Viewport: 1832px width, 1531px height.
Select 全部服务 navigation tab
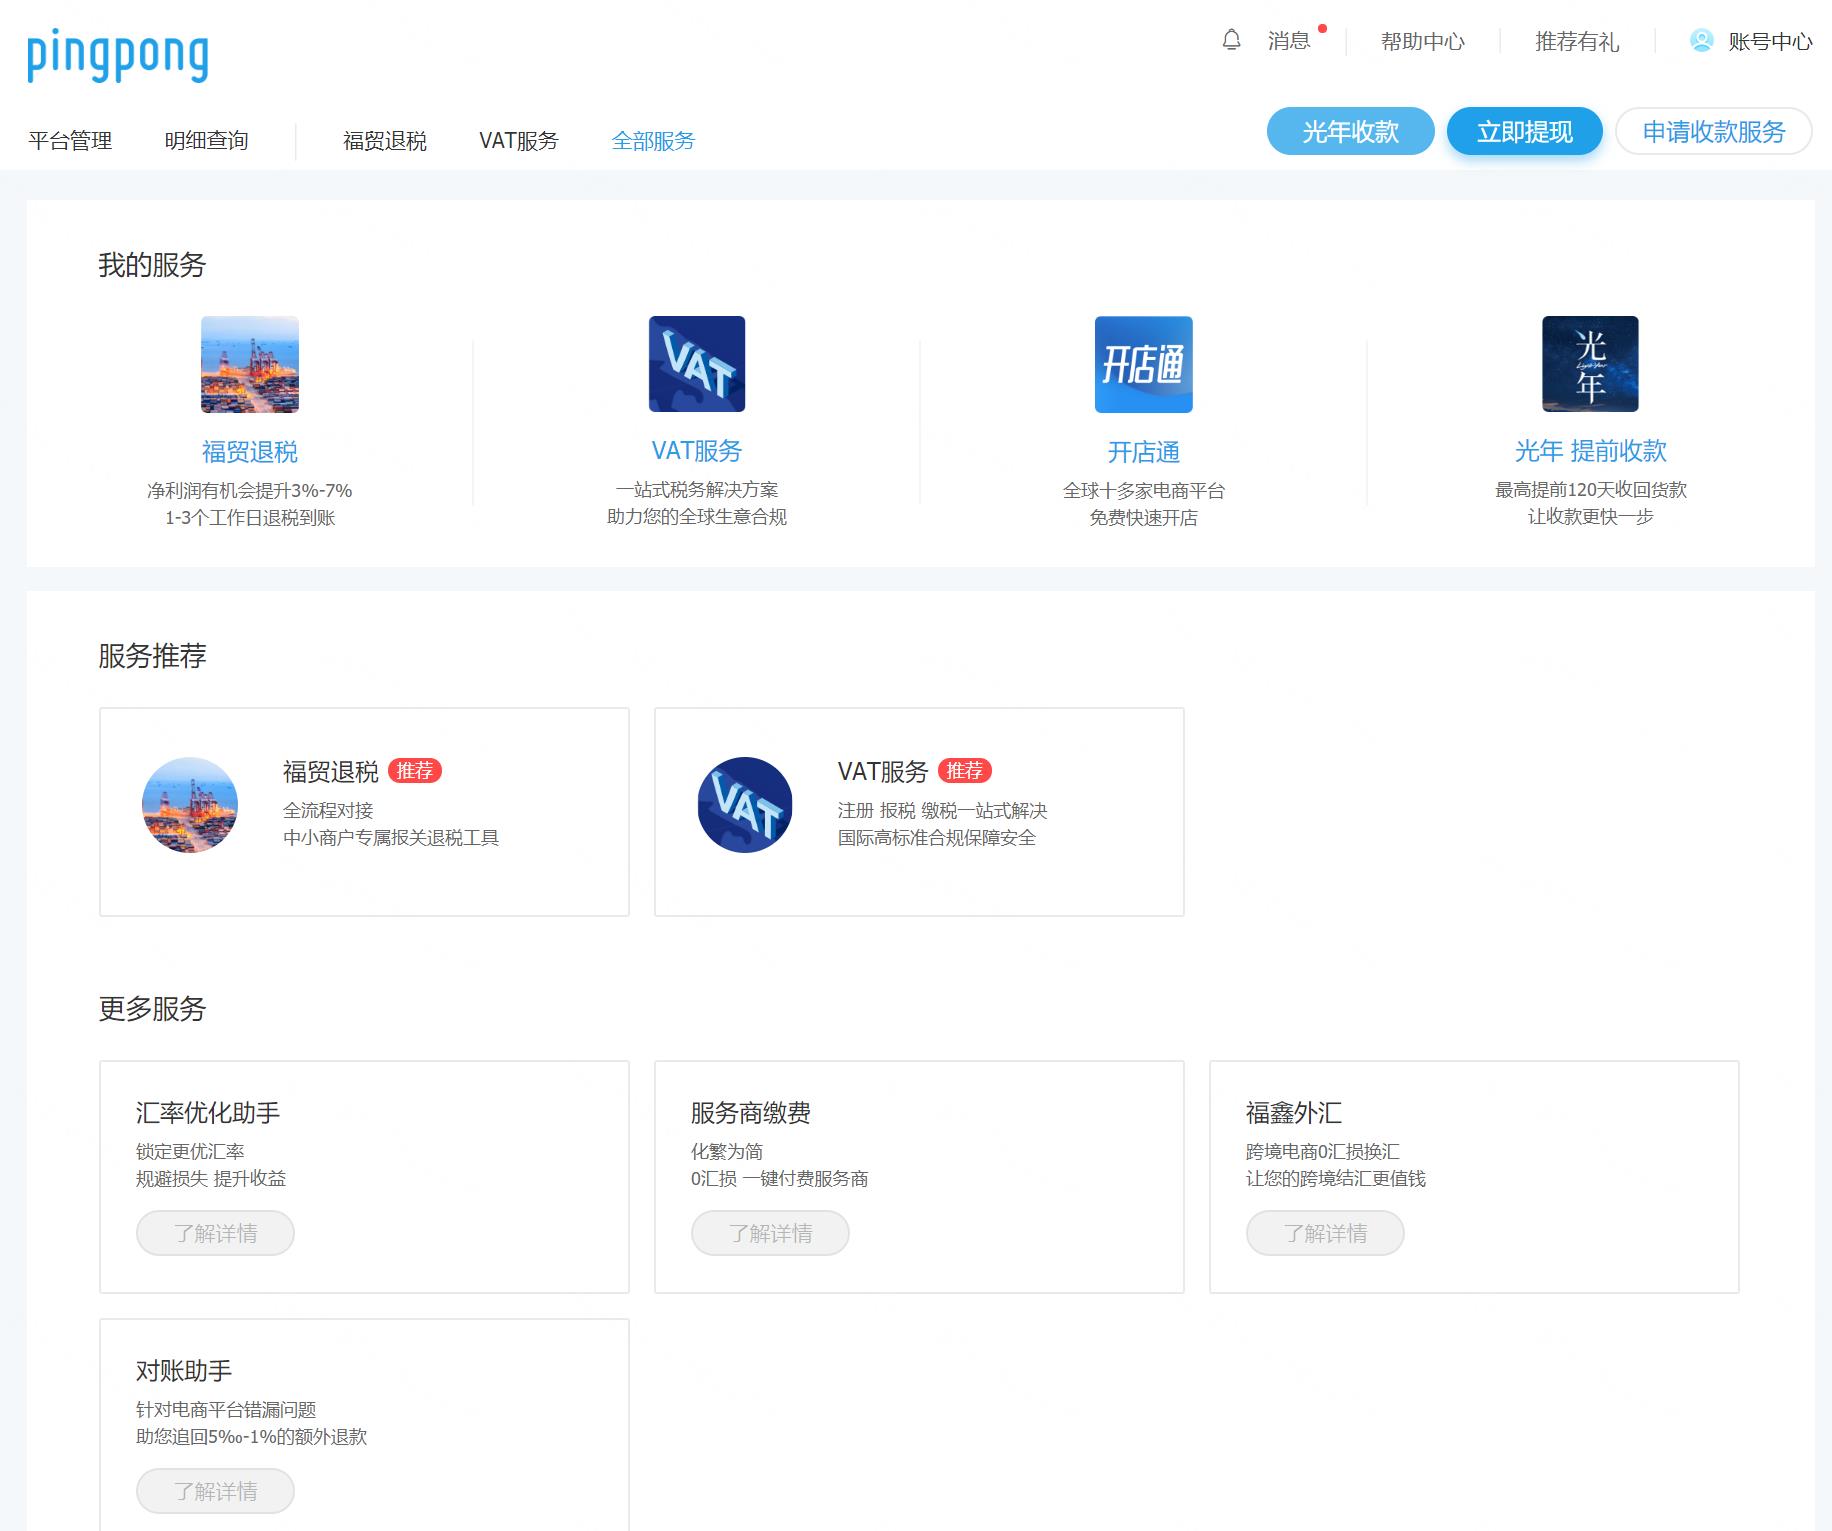(653, 141)
